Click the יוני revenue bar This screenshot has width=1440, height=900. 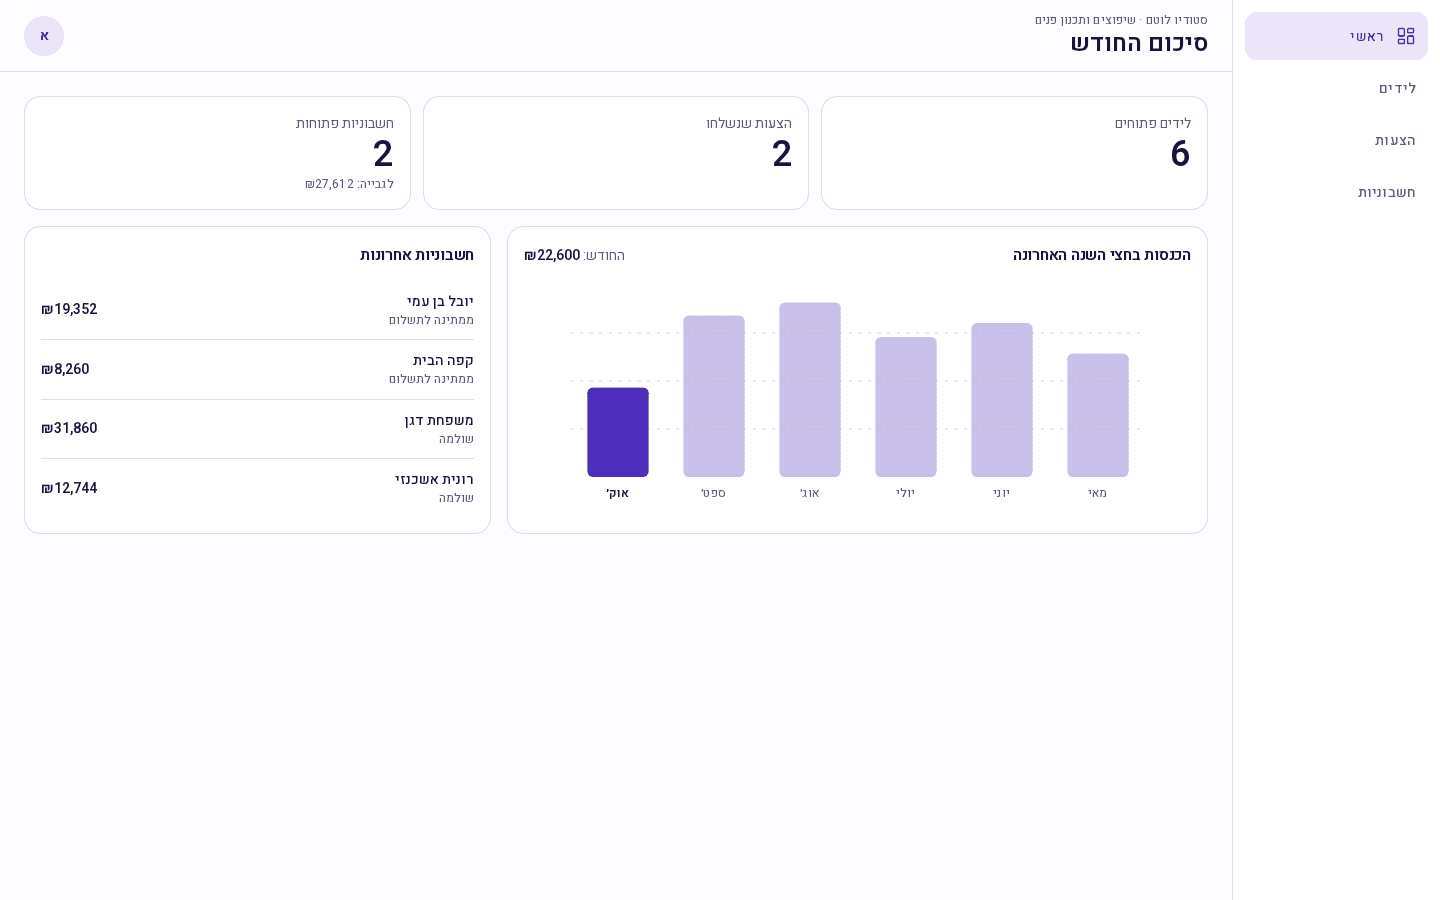click(1002, 400)
